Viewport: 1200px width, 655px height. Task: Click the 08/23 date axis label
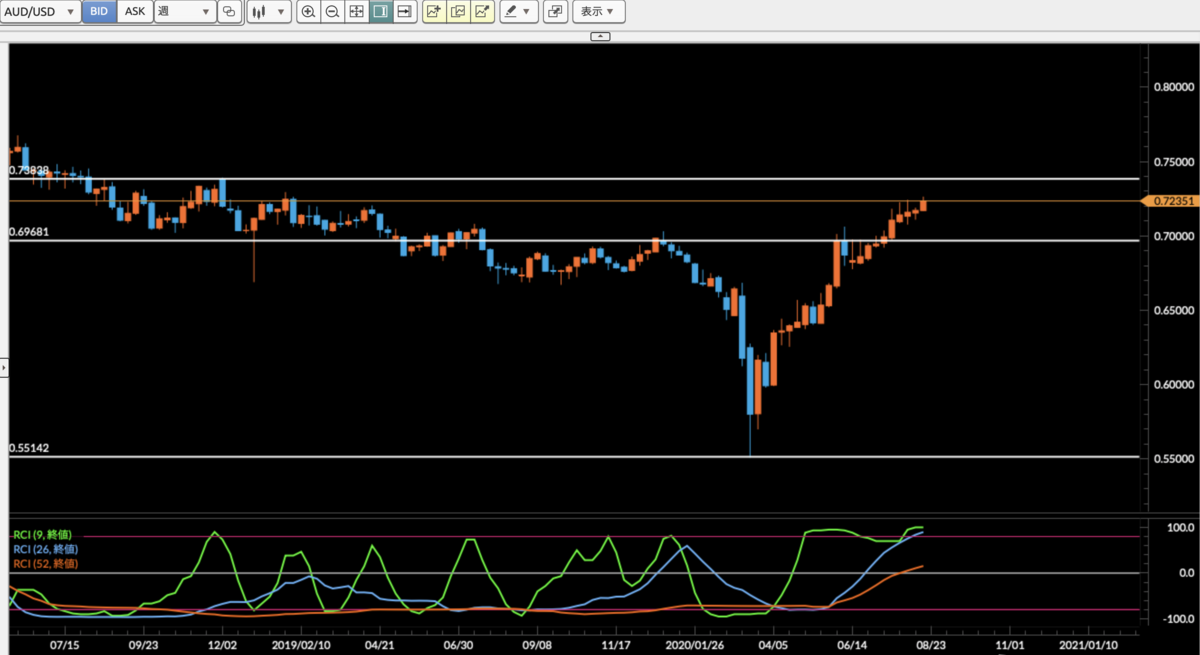coord(930,646)
